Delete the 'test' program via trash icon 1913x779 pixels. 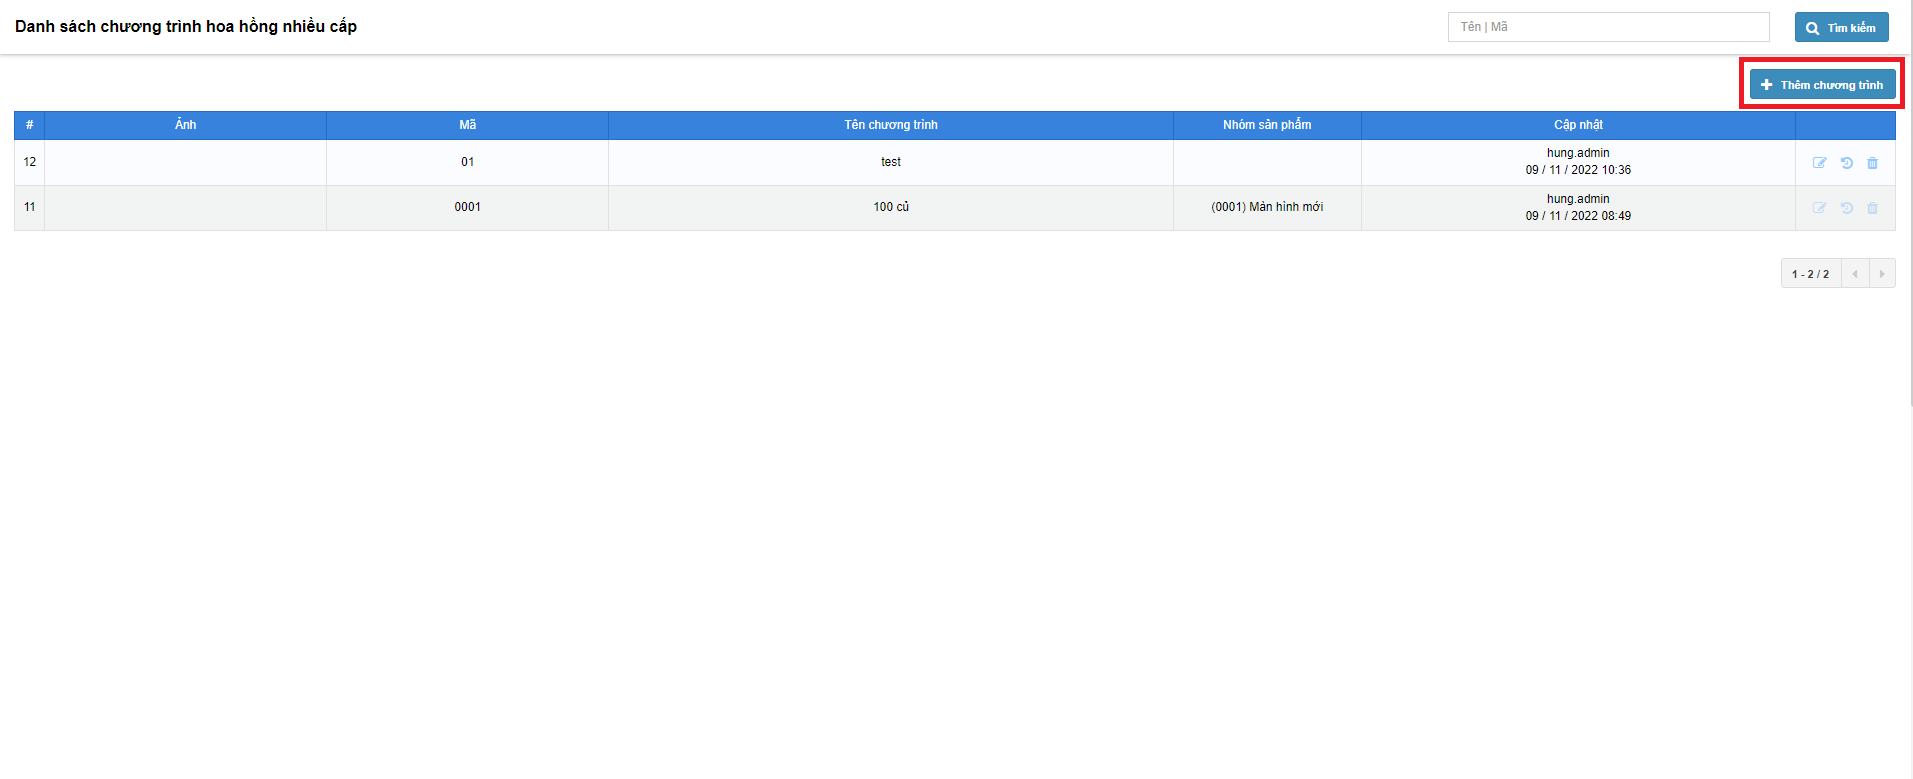pos(1872,163)
